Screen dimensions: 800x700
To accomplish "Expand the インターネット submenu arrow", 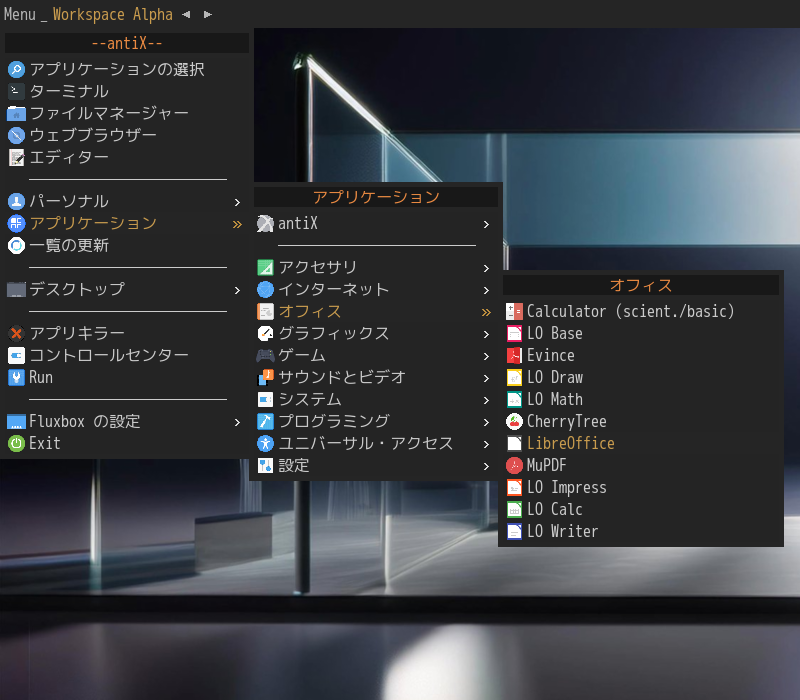I will click(486, 290).
